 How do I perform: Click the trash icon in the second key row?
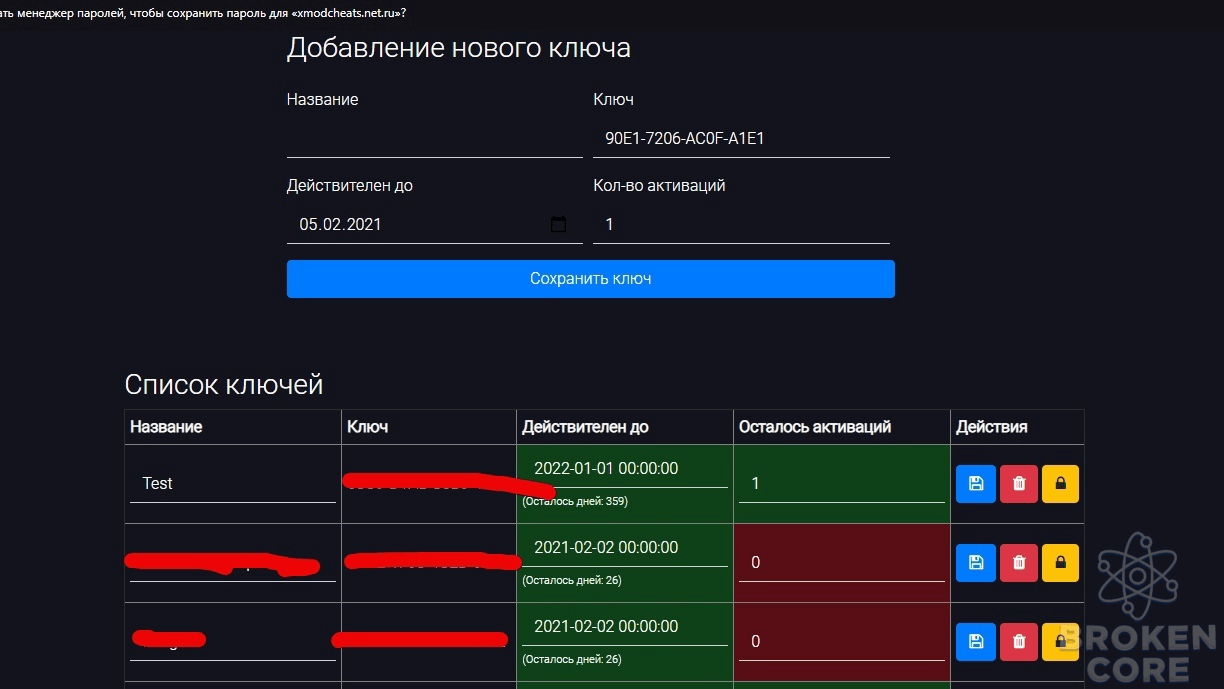tap(1019, 563)
